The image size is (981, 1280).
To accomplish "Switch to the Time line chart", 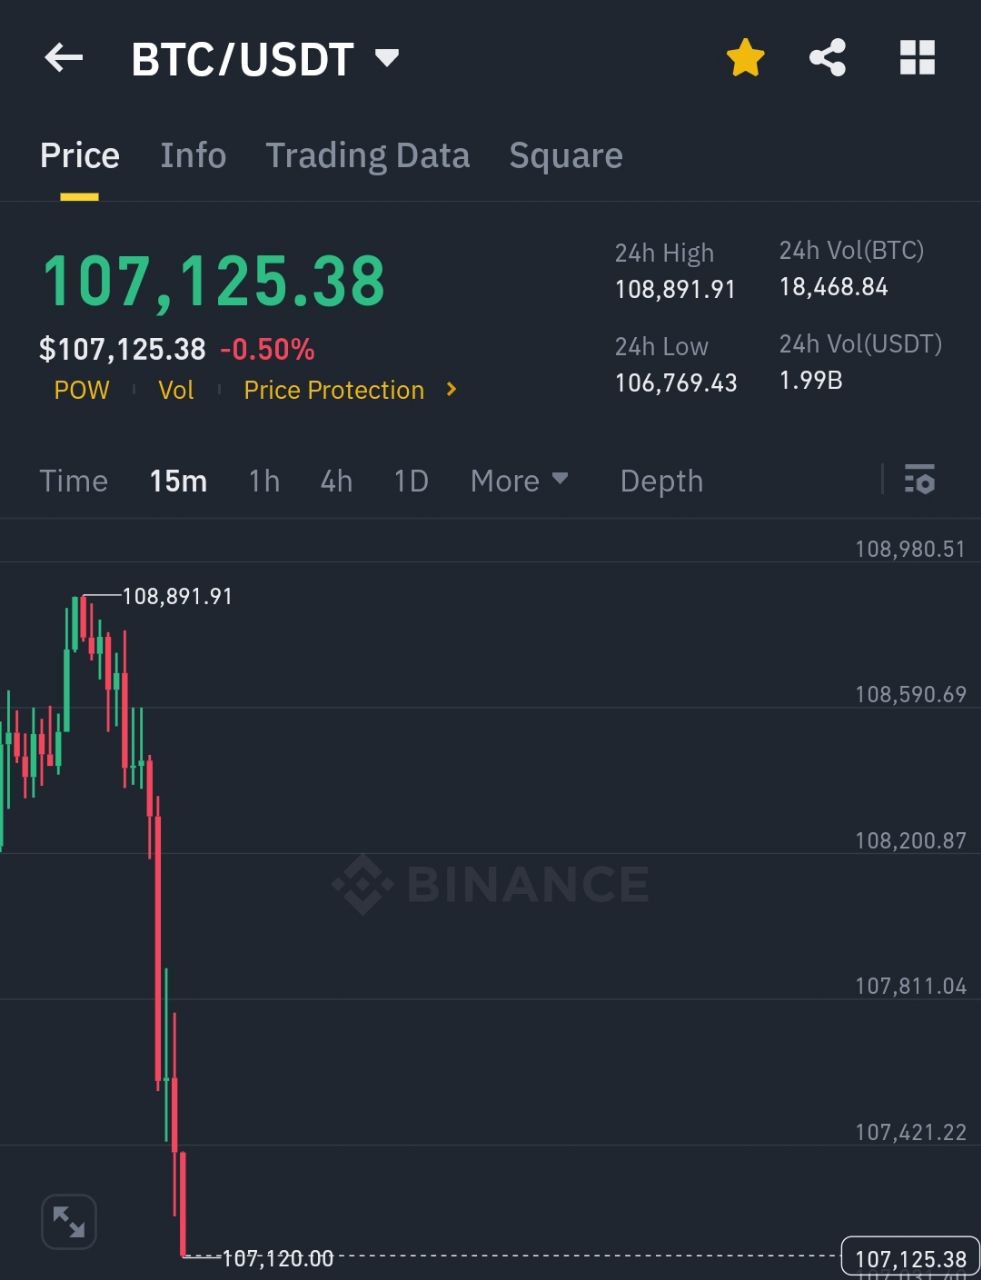I will [74, 481].
